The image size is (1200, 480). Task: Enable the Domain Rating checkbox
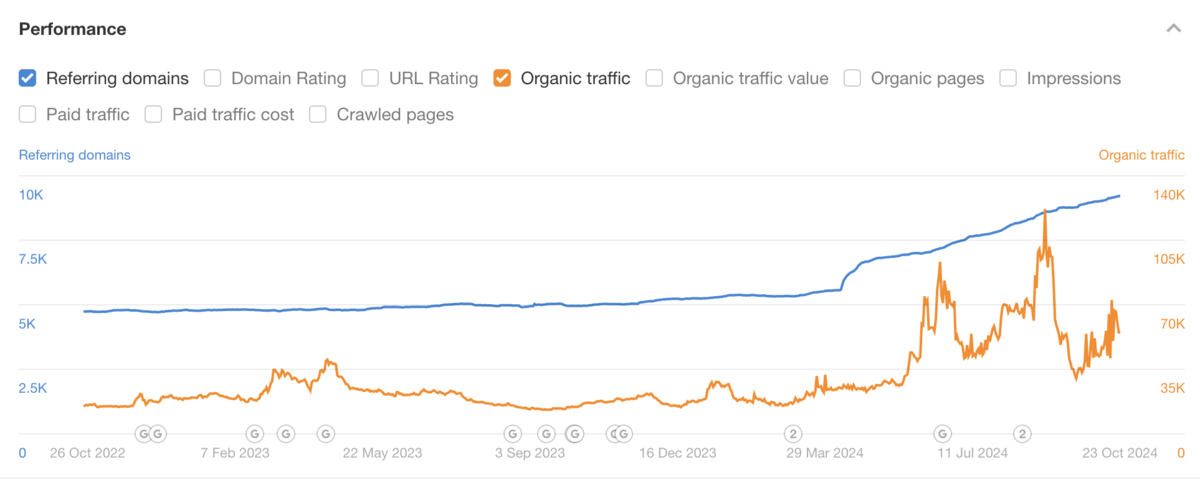pyautogui.click(x=213, y=78)
